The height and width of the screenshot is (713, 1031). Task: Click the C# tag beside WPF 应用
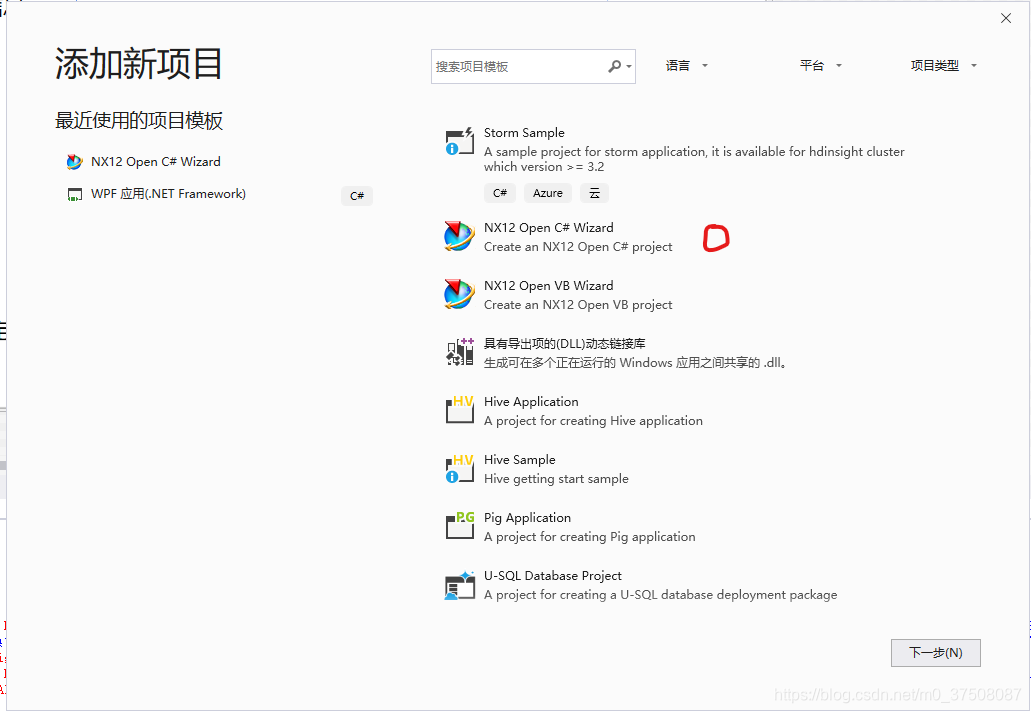point(357,196)
